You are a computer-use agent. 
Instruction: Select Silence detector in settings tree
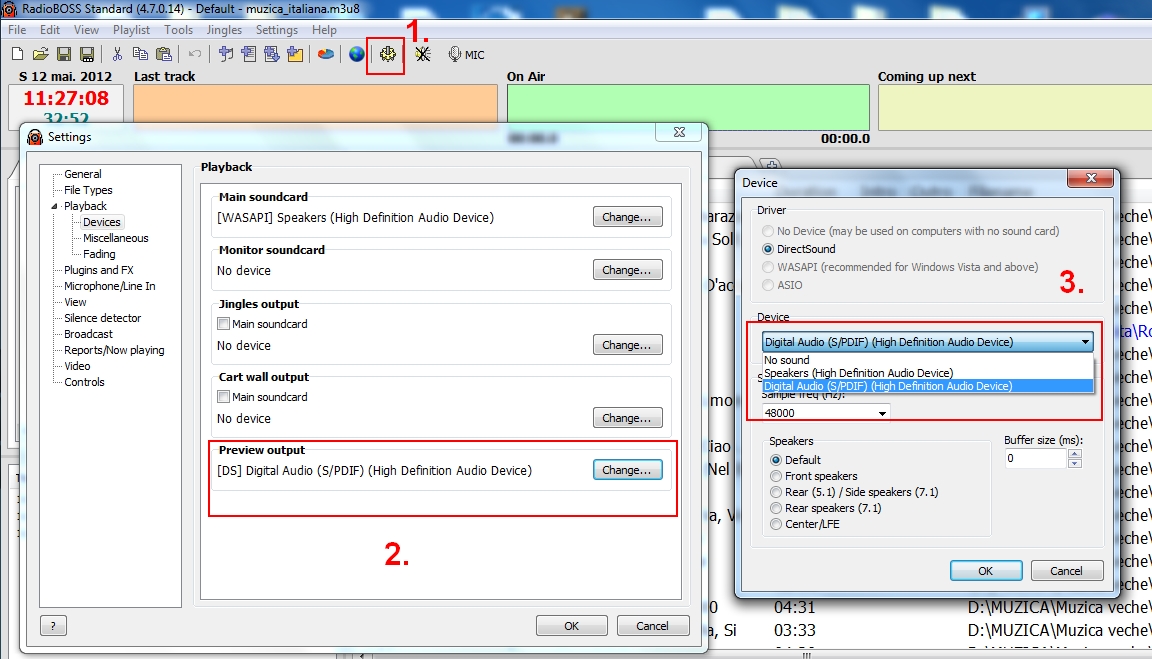(102, 318)
